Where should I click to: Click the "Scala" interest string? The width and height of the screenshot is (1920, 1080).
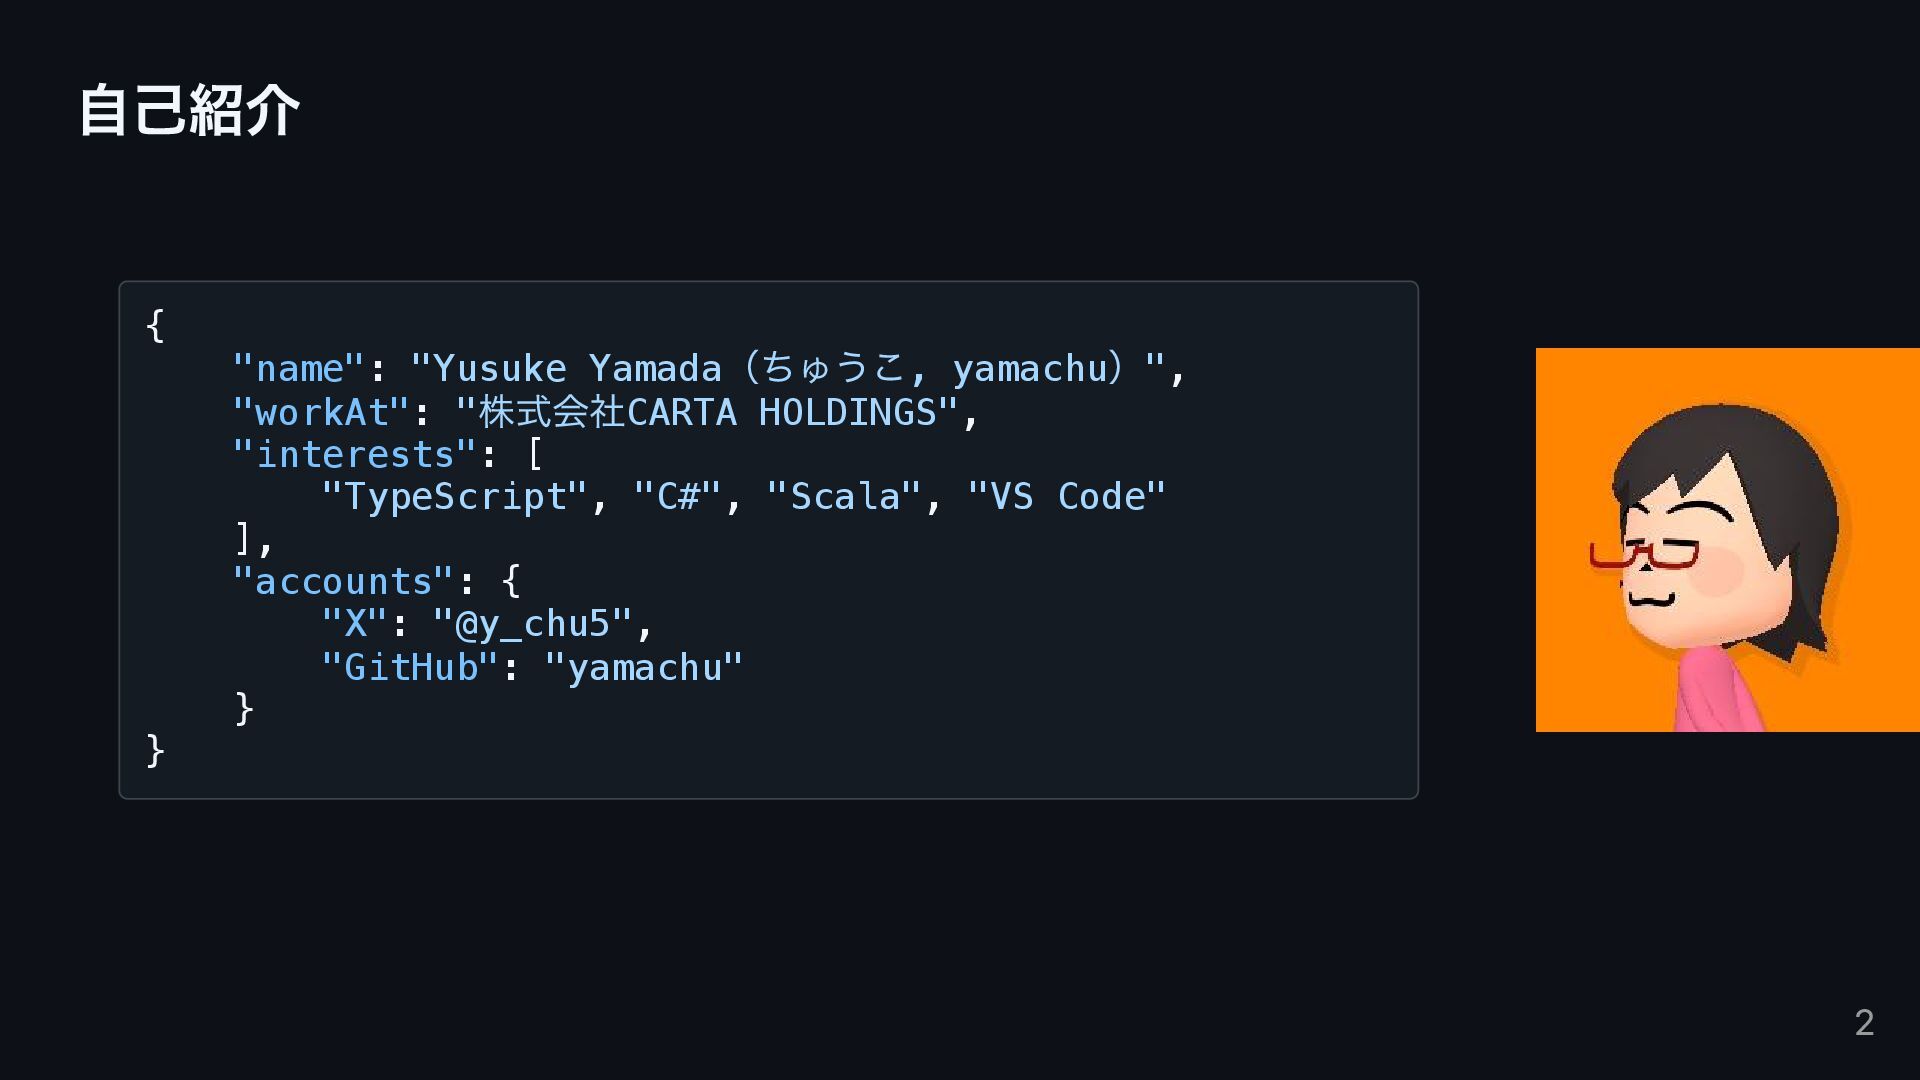[x=843, y=497]
